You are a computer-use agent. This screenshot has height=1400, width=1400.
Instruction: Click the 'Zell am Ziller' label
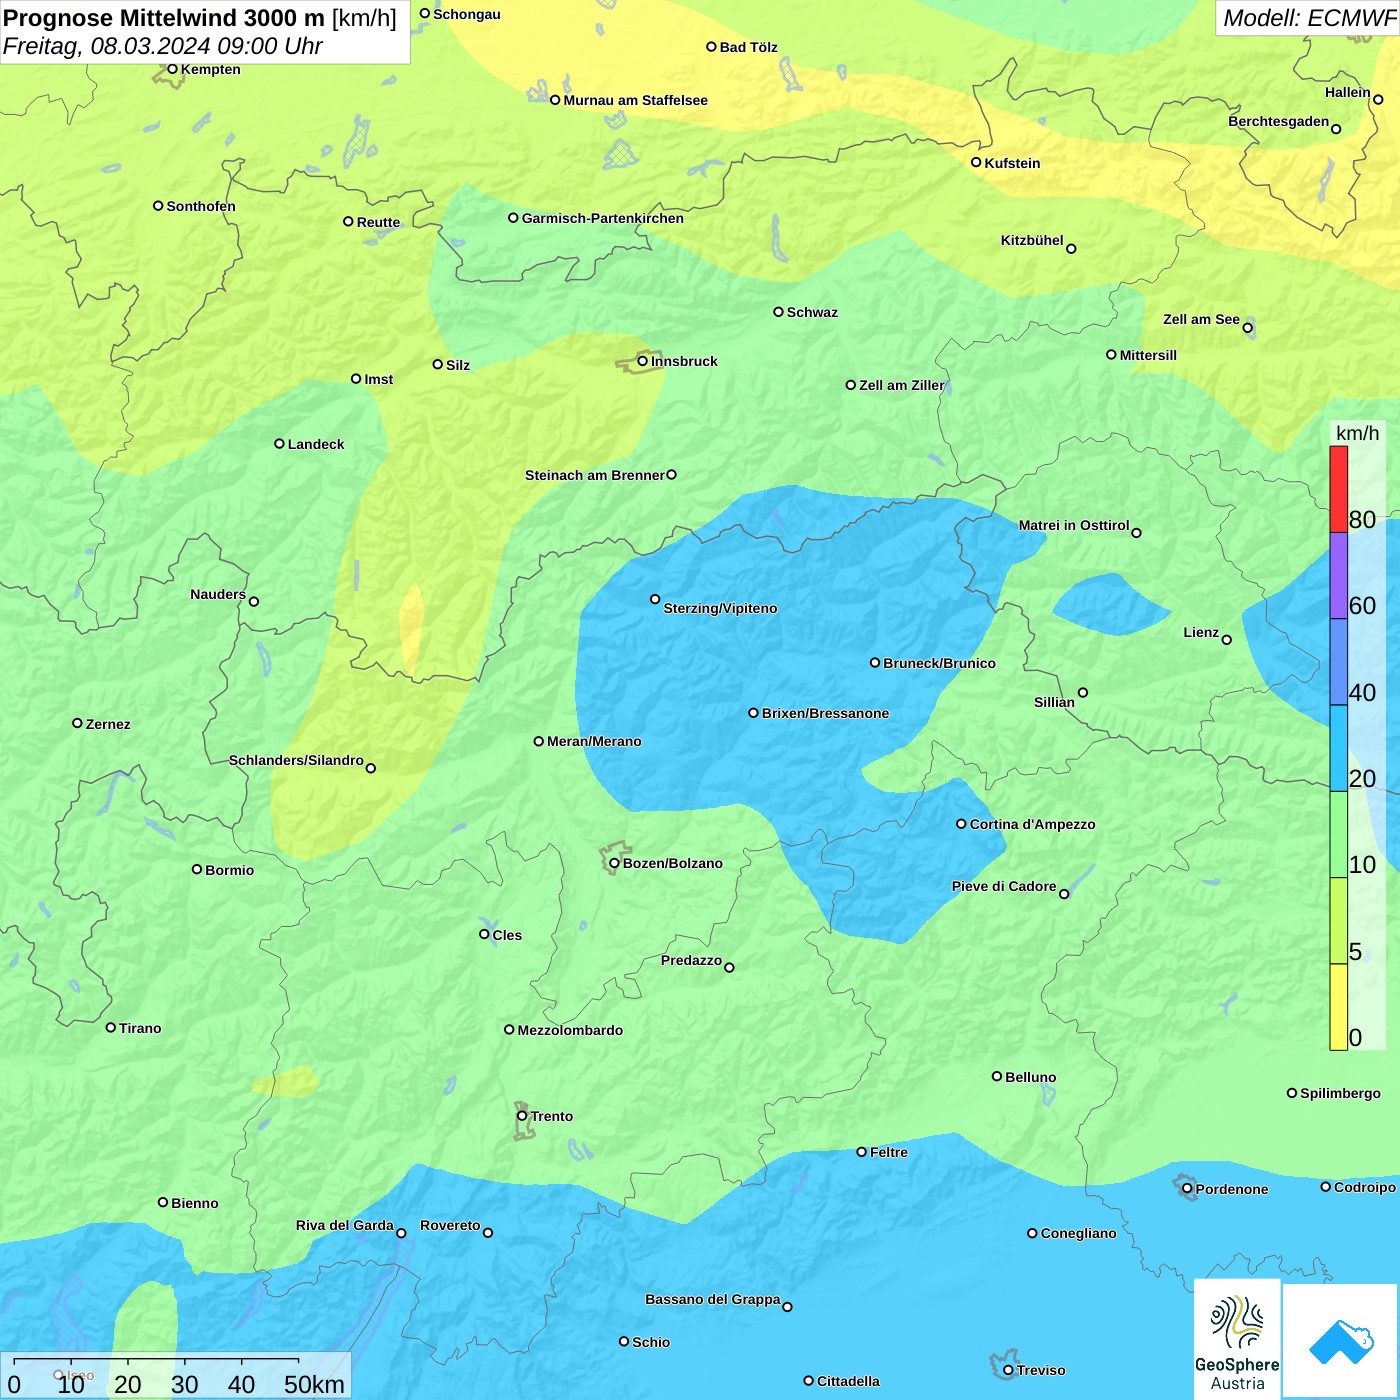click(x=902, y=385)
